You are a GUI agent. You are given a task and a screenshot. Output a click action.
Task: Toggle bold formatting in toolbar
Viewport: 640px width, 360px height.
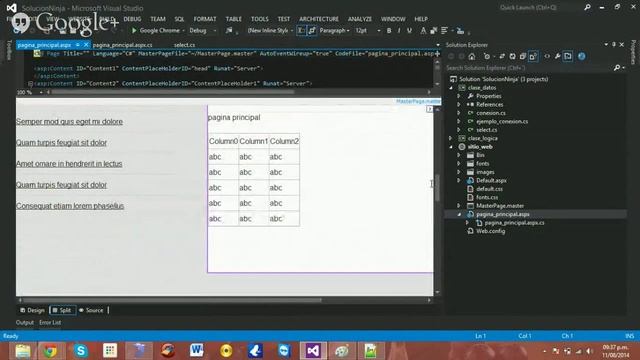point(389,31)
